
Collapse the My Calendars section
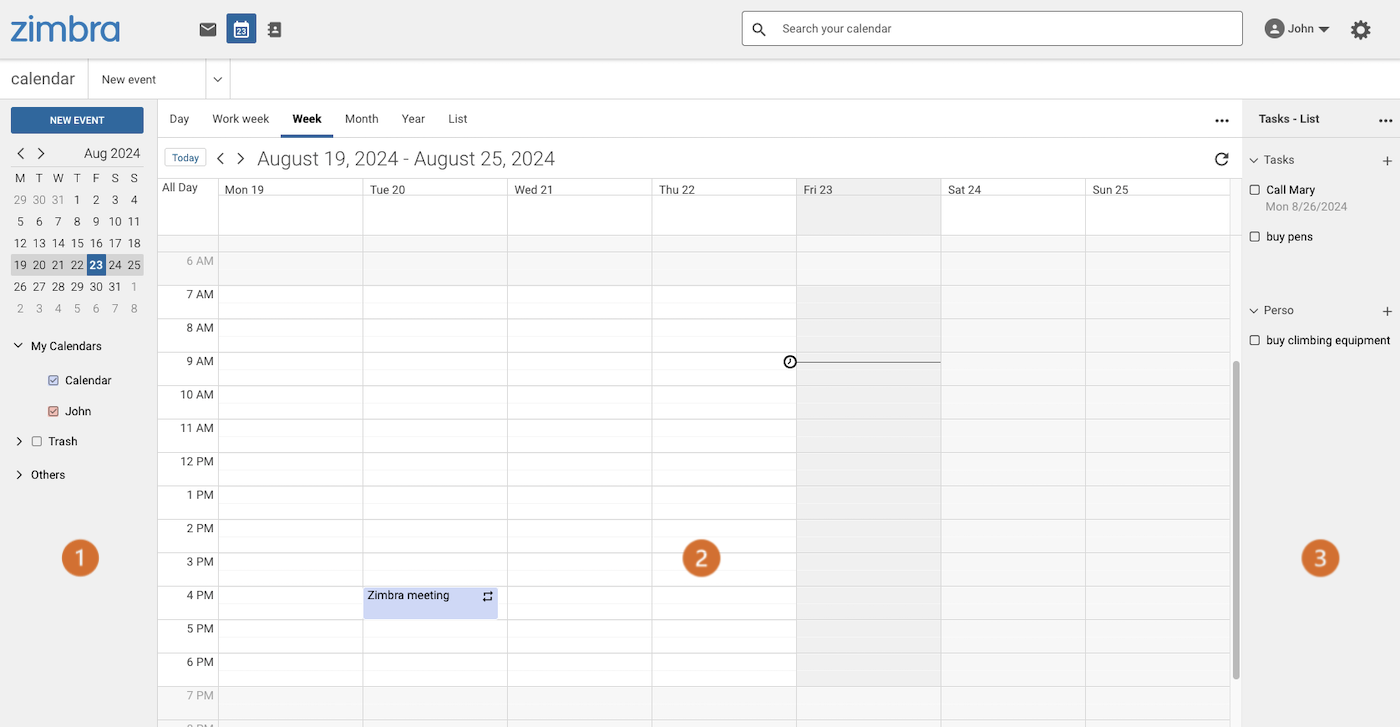point(17,345)
